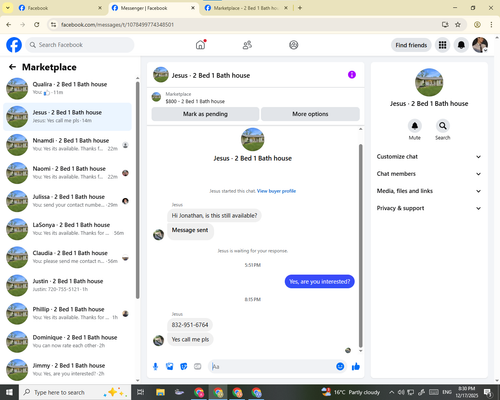This screenshot has width=500, height=400.
Task: Open the Jimmy conversation
Action: click(x=67, y=369)
